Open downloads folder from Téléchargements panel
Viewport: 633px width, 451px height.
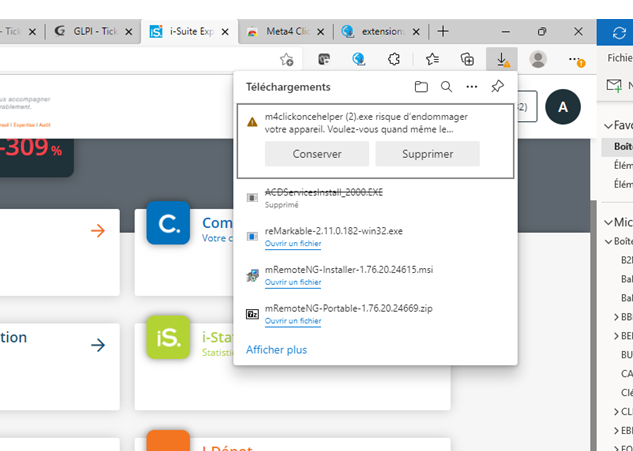point(421,87)
